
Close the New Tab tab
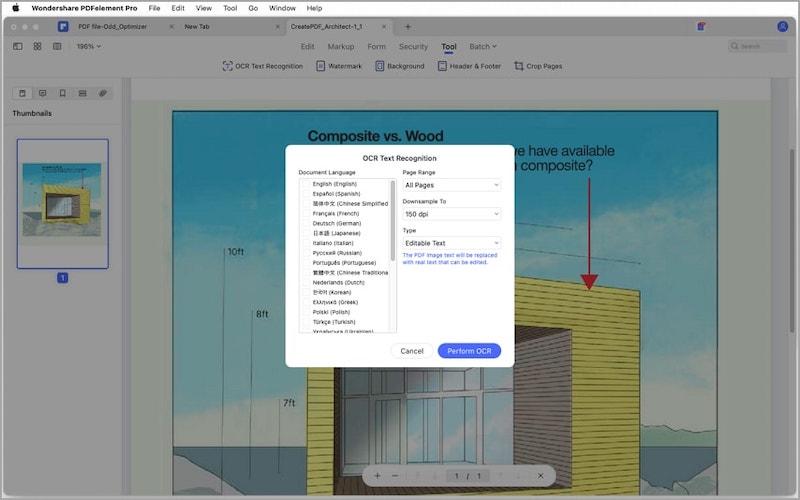(x=278, y=27)
